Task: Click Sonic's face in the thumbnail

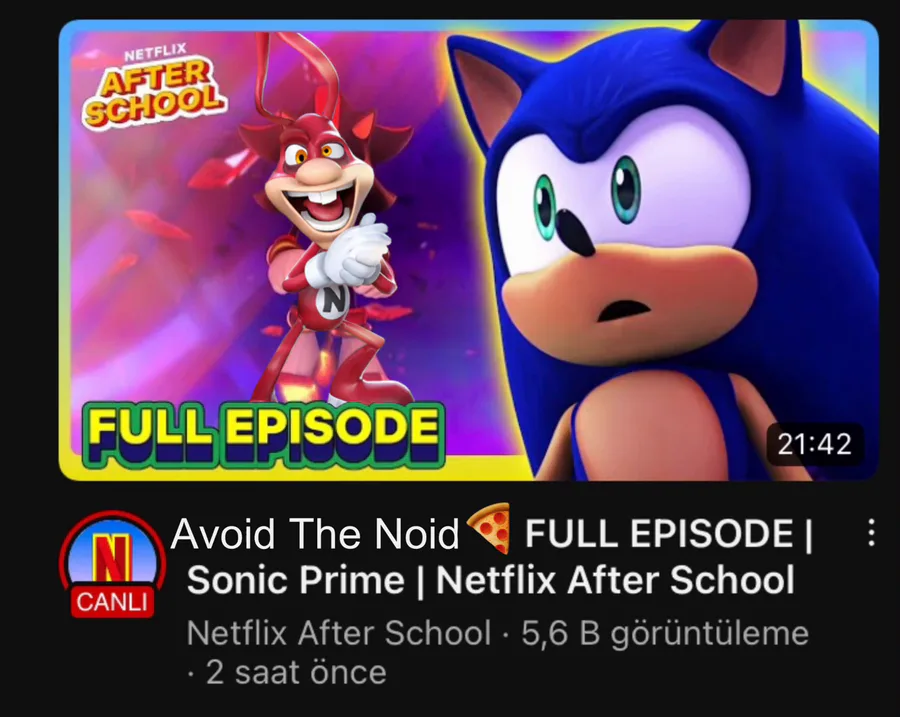Action: 626,230
